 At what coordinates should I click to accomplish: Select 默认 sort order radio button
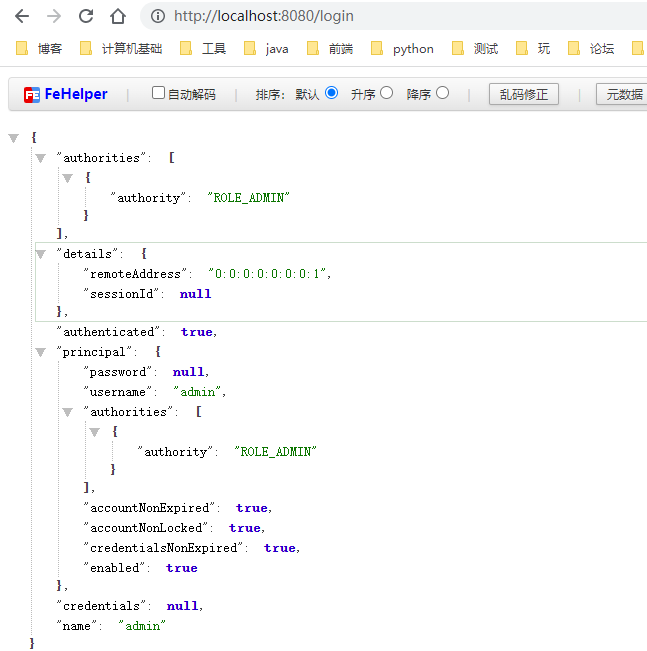click(x=331, y=93)
